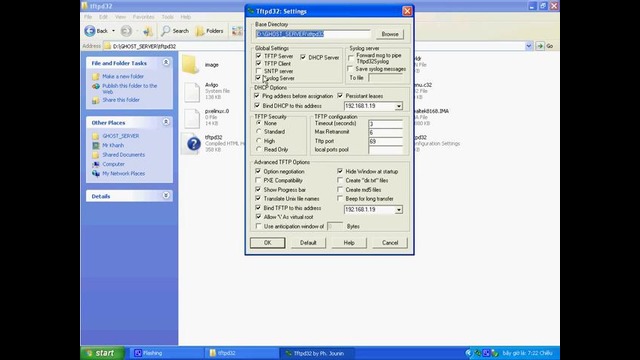Enable Create md5 files checkbox
Screen dimensions: 640x360
340,189
